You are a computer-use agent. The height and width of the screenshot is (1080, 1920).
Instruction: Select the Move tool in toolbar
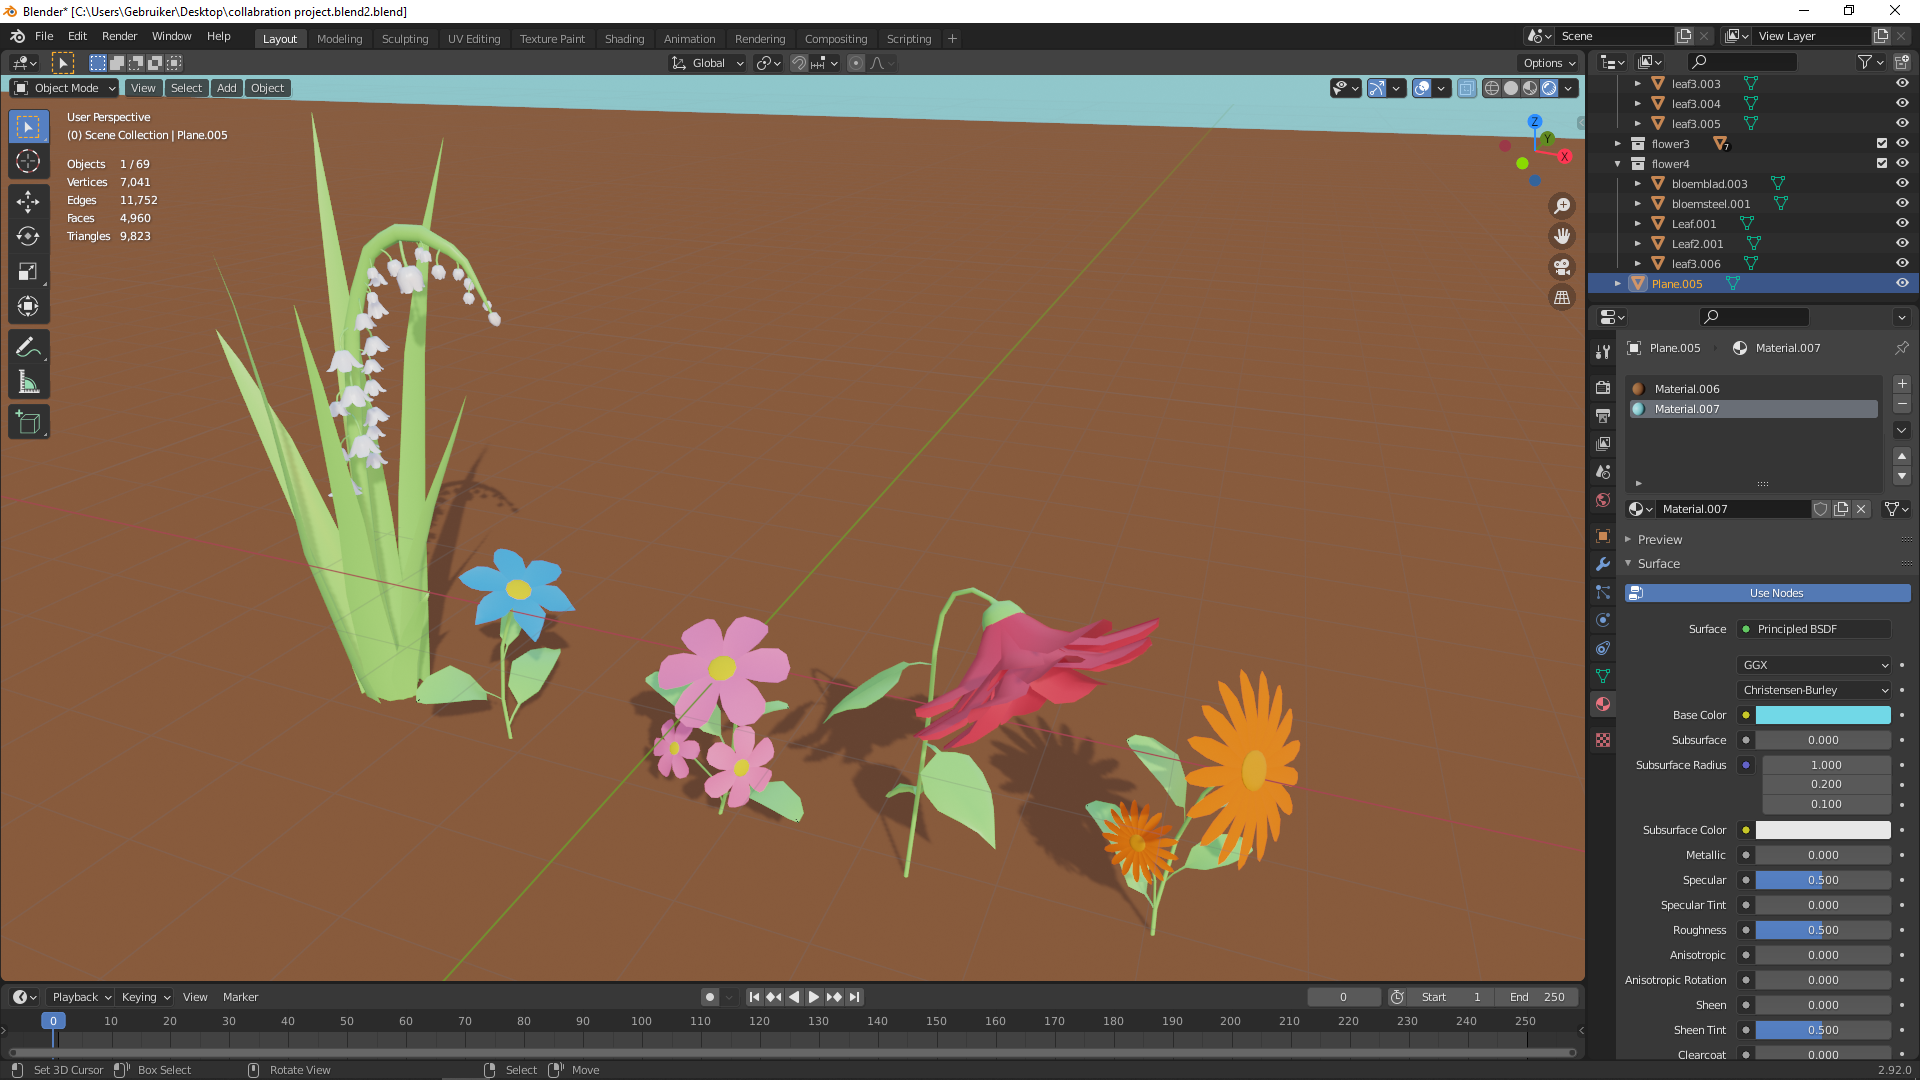[x=28, y=201]
